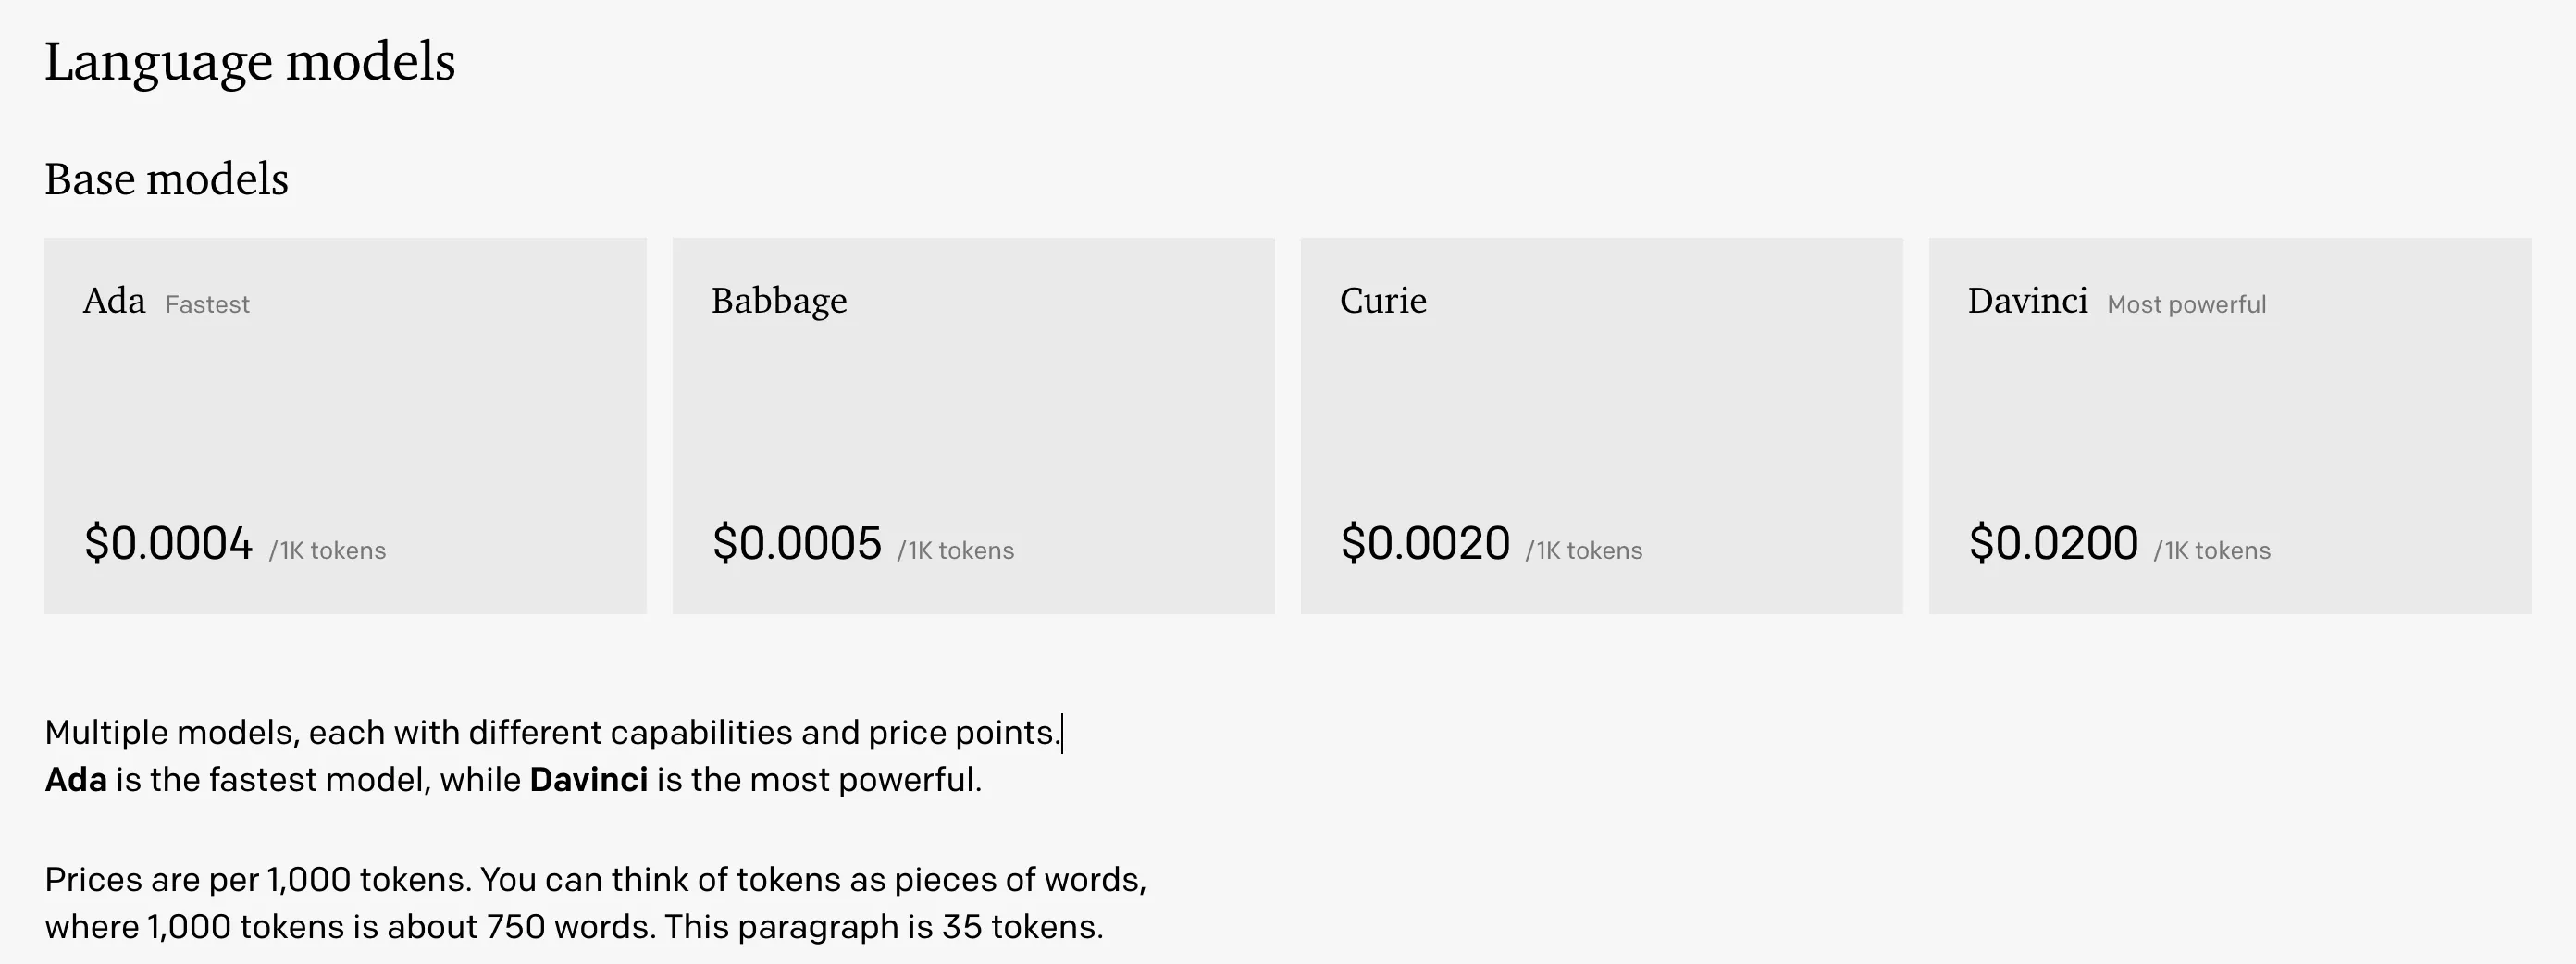The width and height of the screenshot is (2576, 964).
Task: Click the /1K tokens label under Curie
Action: coord(1583,551)
